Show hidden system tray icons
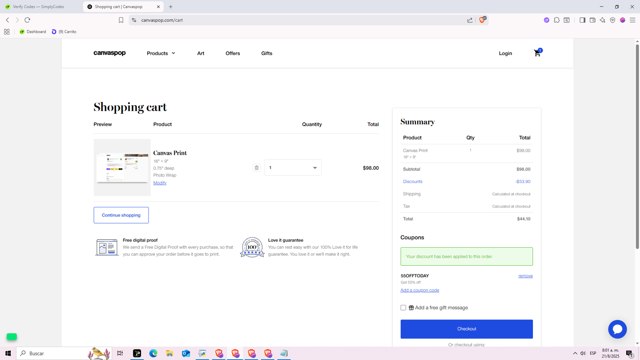This screenshot has height=360, width=640. 575,353
